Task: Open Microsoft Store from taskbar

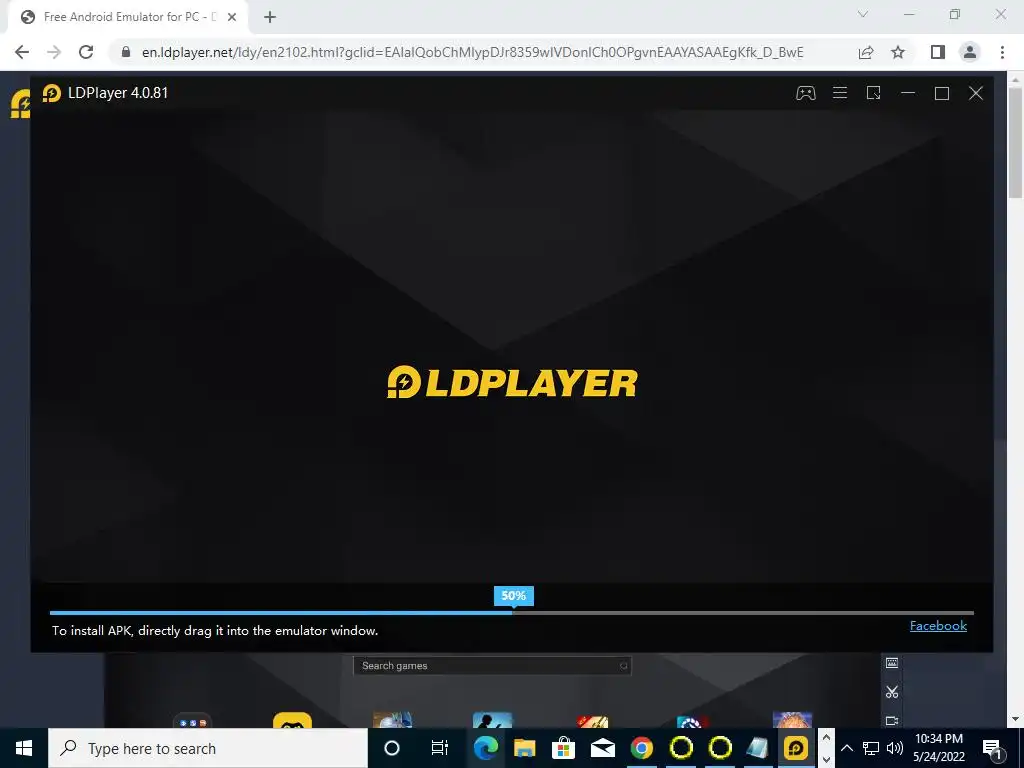Action: coord(564,748)
